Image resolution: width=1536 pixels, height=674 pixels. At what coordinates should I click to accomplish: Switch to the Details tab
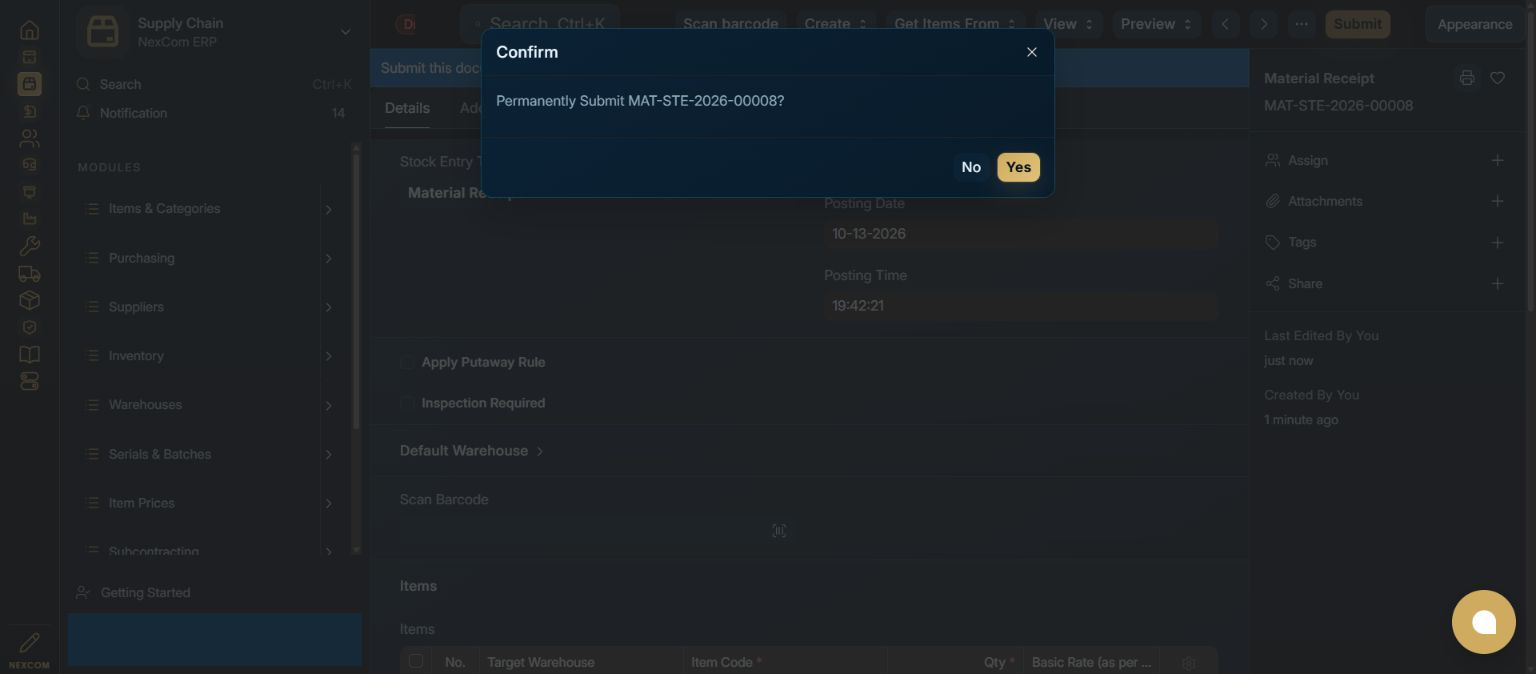[407, 108]
